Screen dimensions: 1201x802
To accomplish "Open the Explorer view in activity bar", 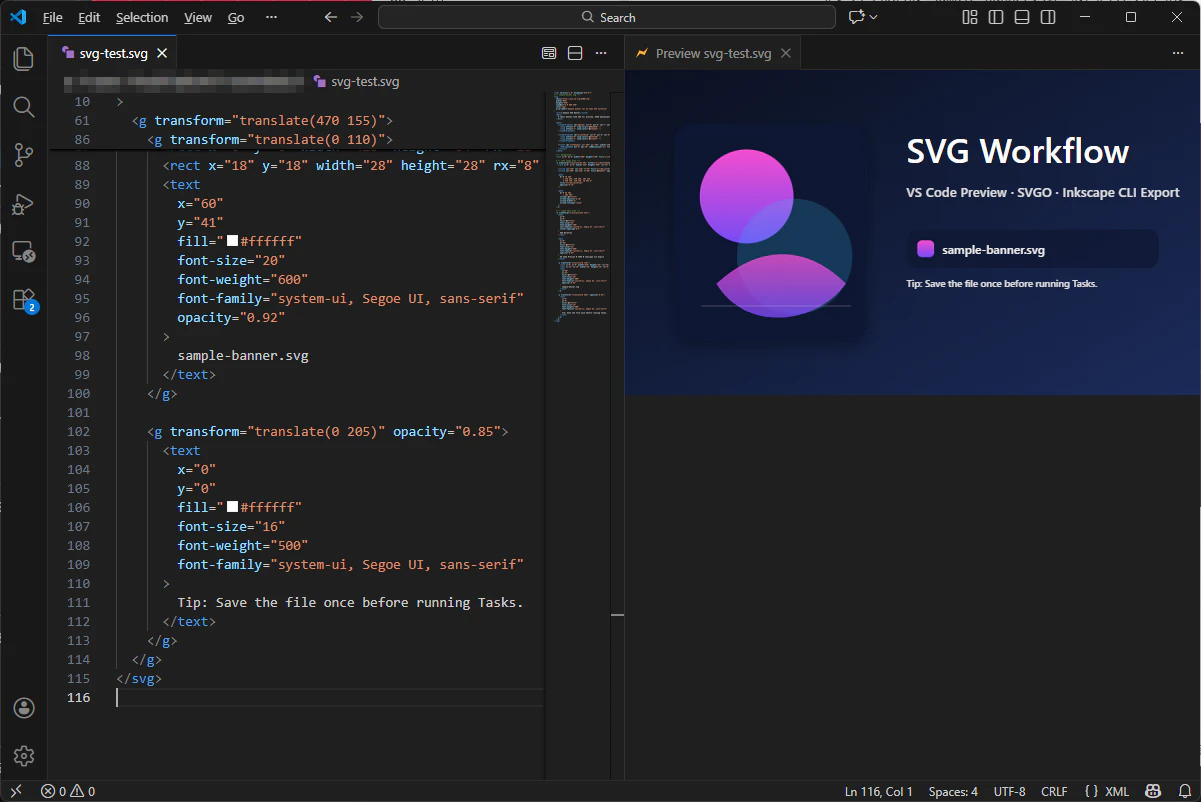I will (x=24, y=59).
